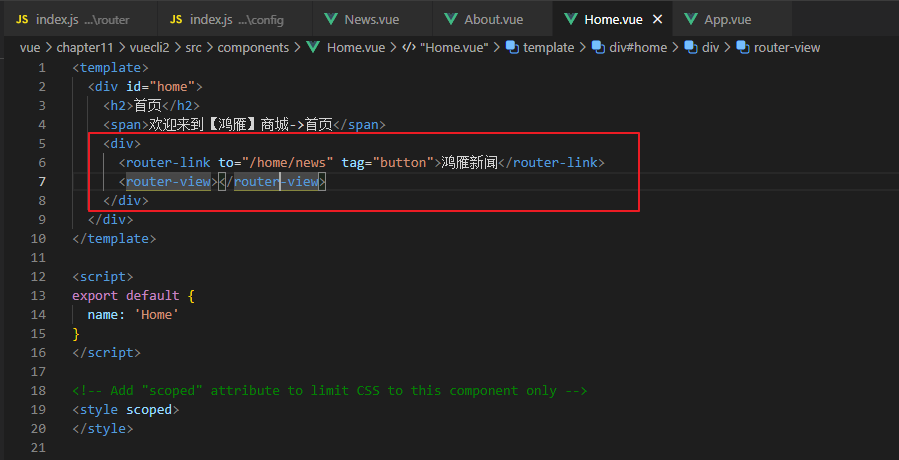Click opening router-view tag on line 7

pos(169,182)
